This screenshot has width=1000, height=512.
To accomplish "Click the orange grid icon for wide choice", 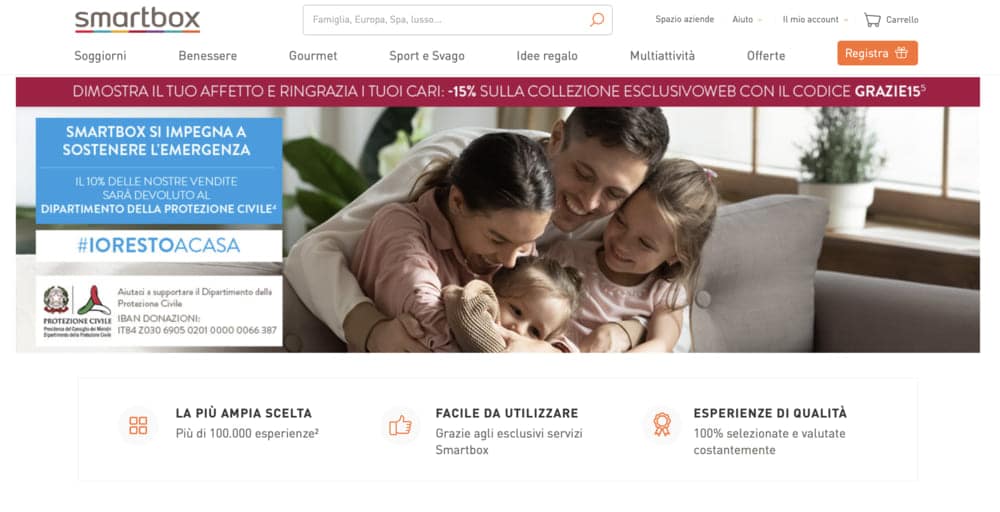I will point(138,425).
